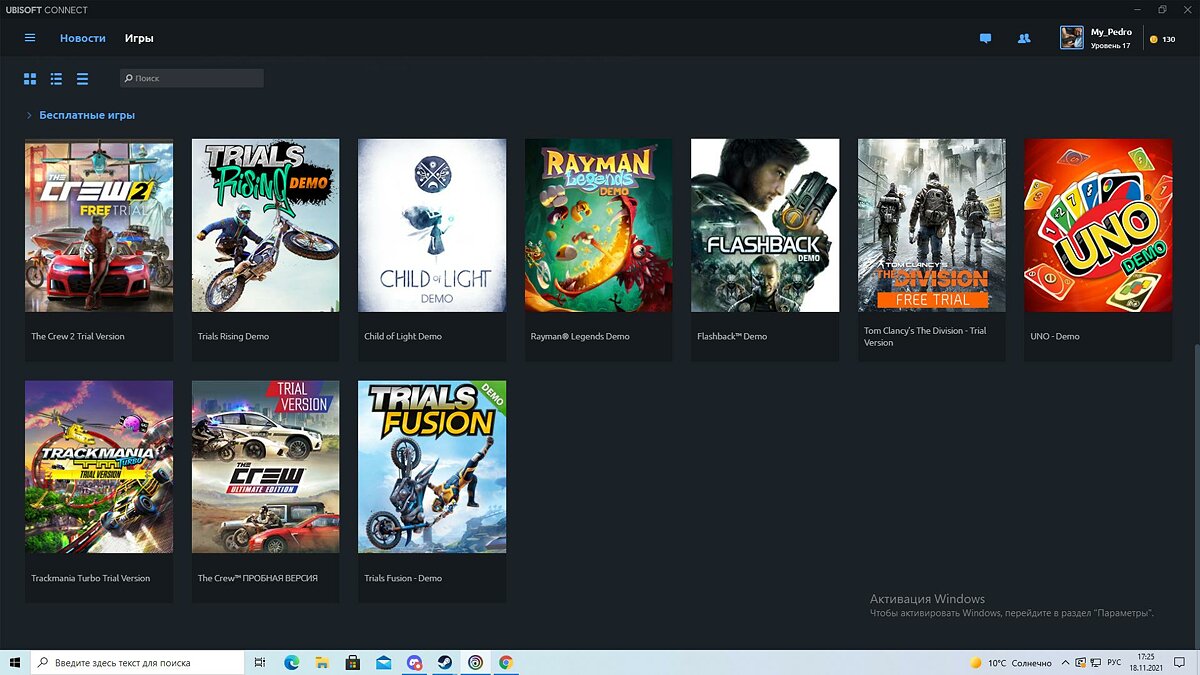Click the My_Pedro profile avatar
The image size is (1200, 675).
[x=1071, y=38]
